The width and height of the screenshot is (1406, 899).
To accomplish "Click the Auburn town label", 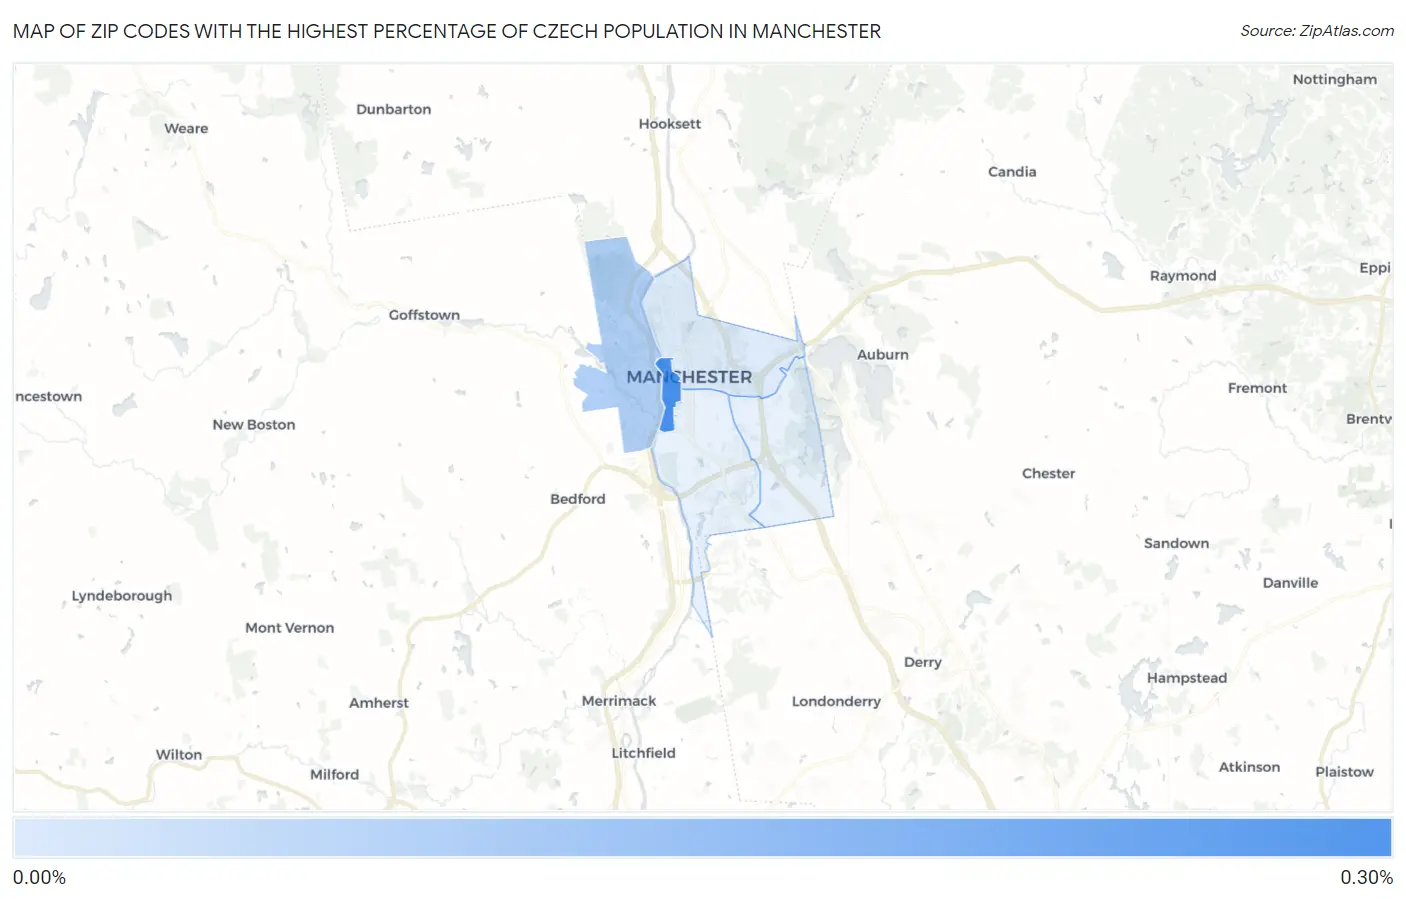I will [x=883, y=355].
